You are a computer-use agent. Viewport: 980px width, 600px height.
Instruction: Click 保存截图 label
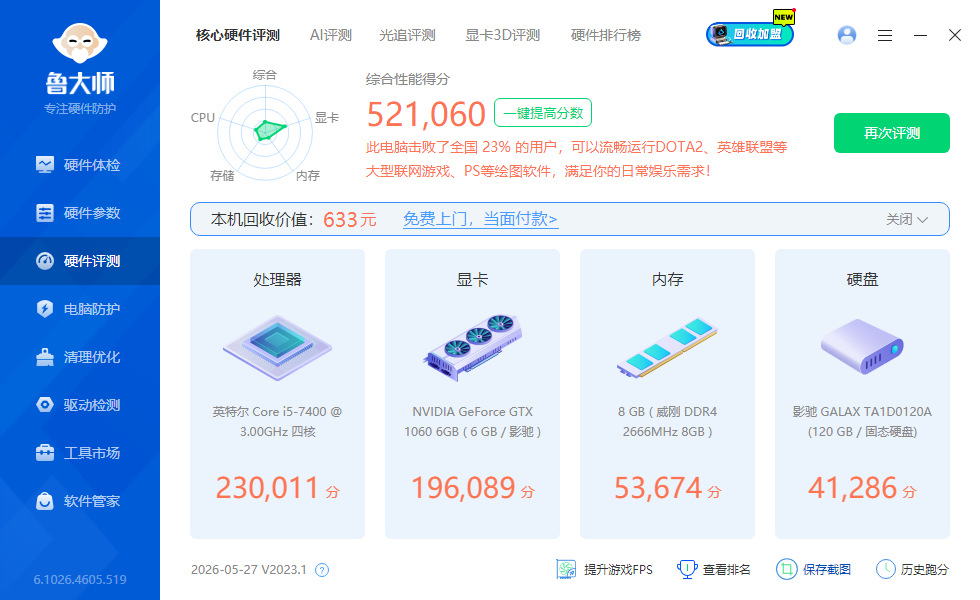pos(826,569)
